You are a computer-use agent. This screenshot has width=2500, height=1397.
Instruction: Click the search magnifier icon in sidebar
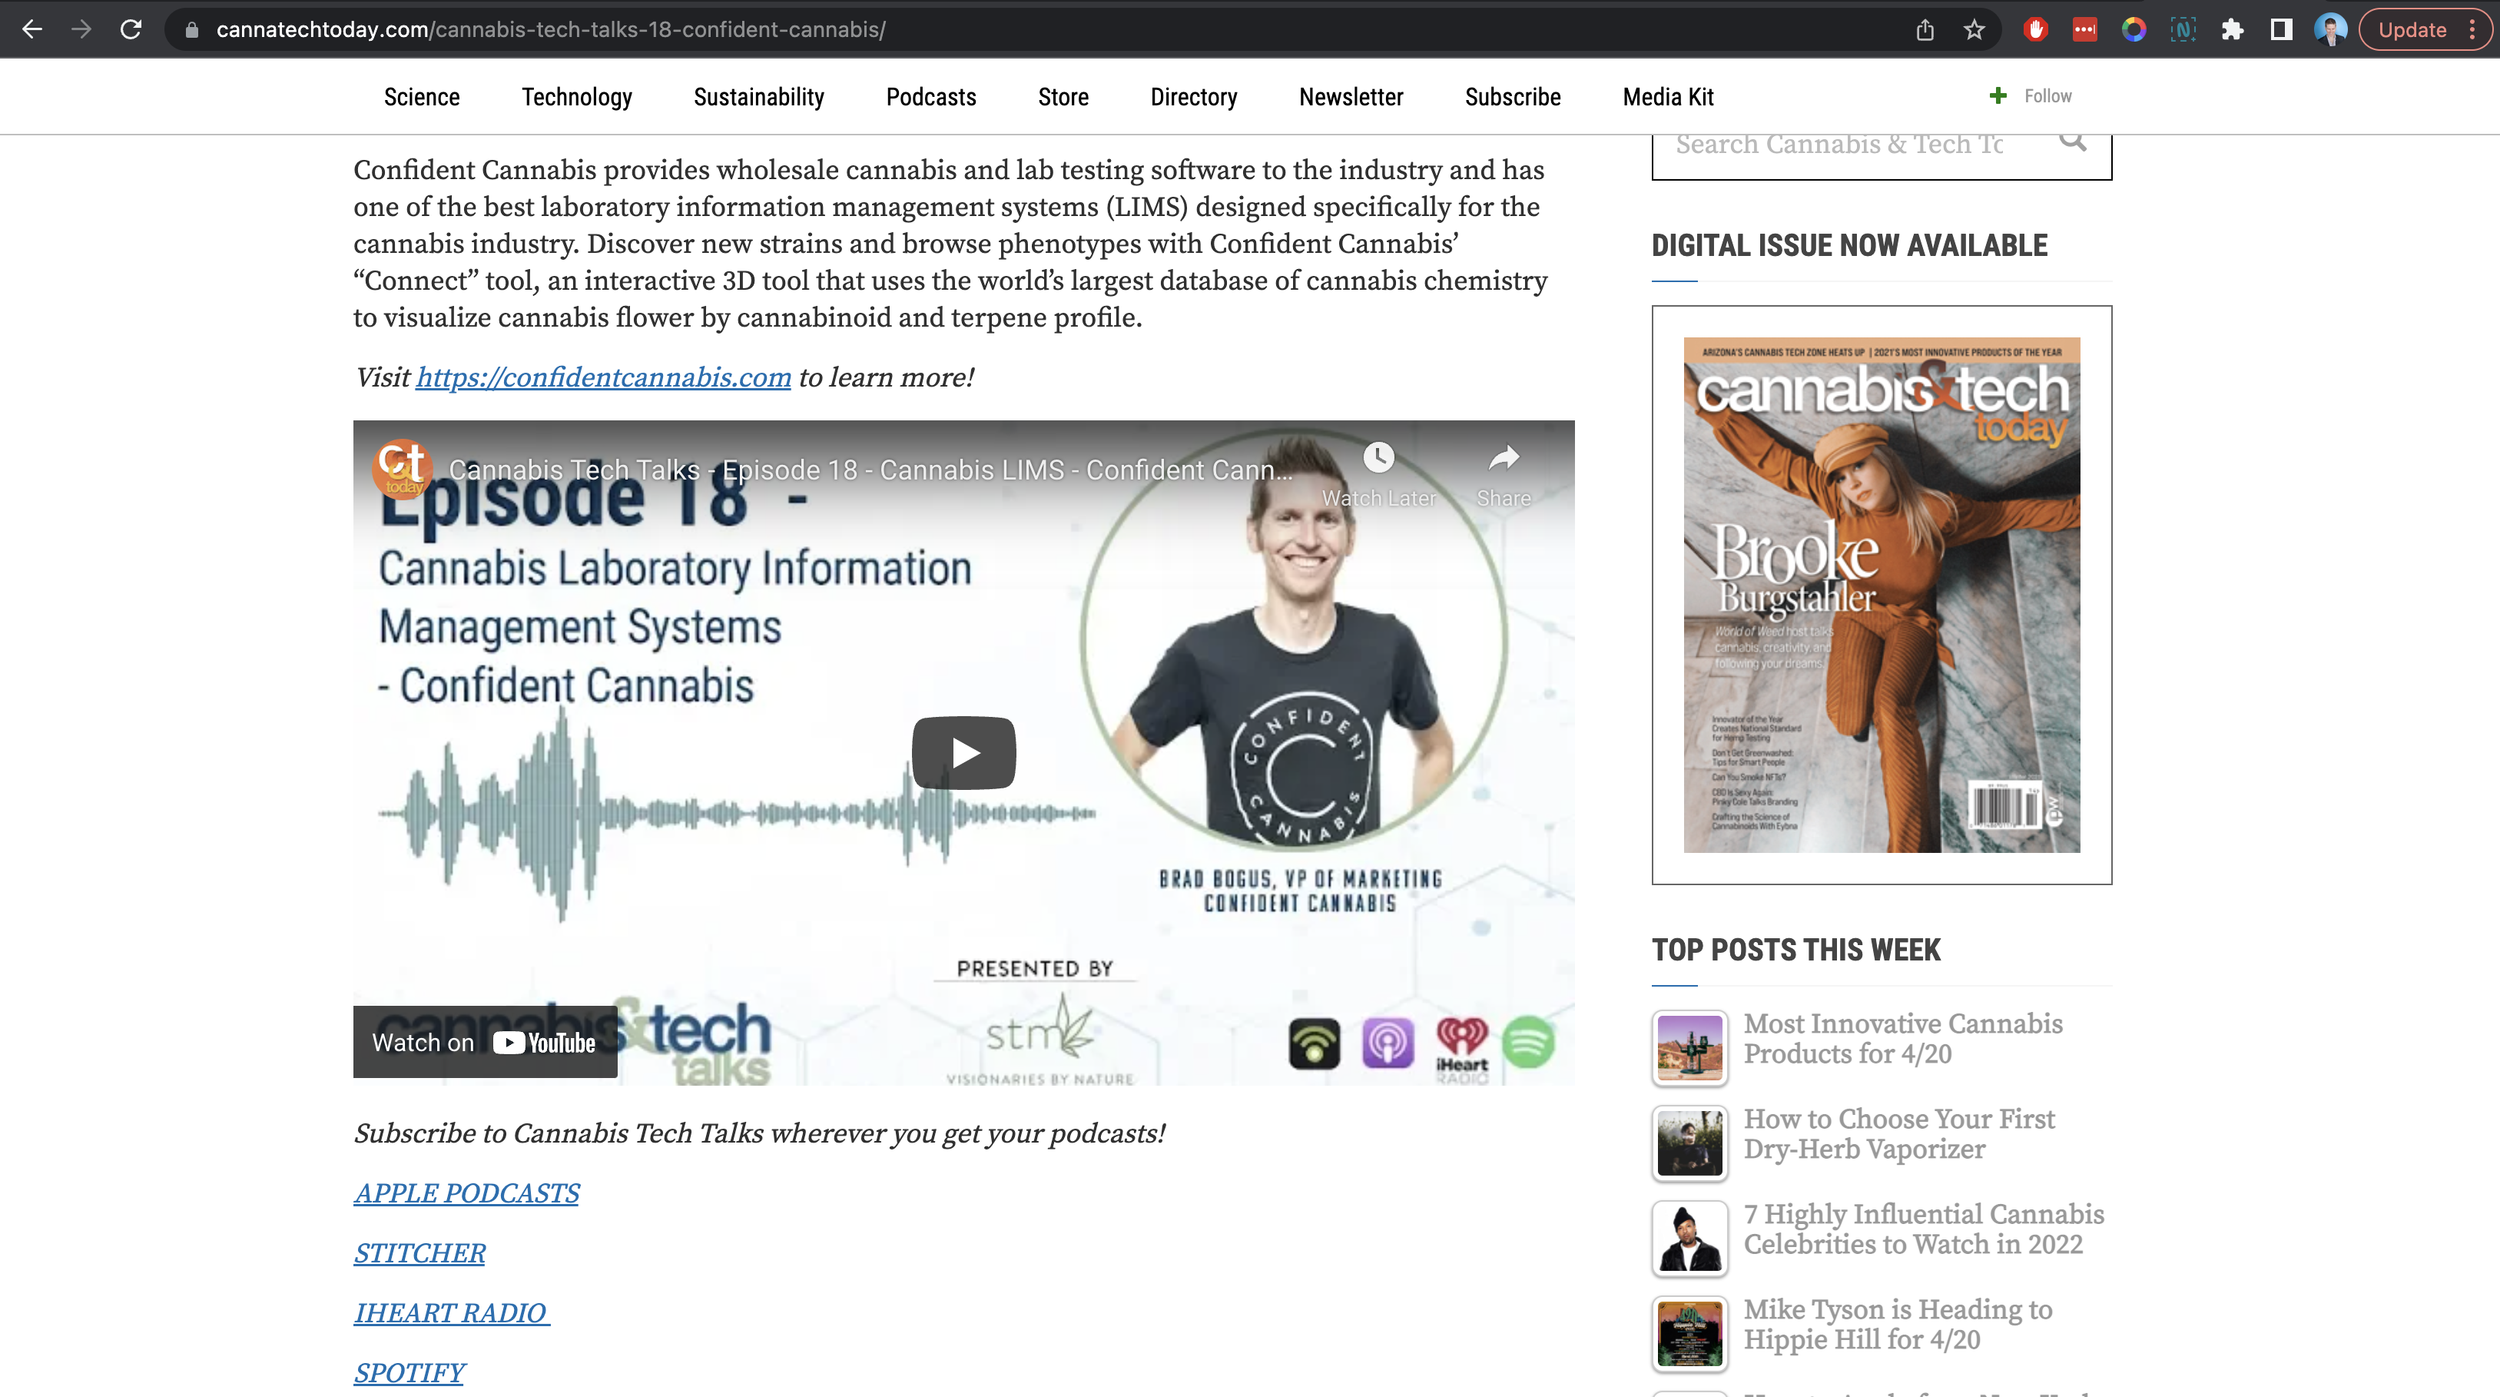2073,141
